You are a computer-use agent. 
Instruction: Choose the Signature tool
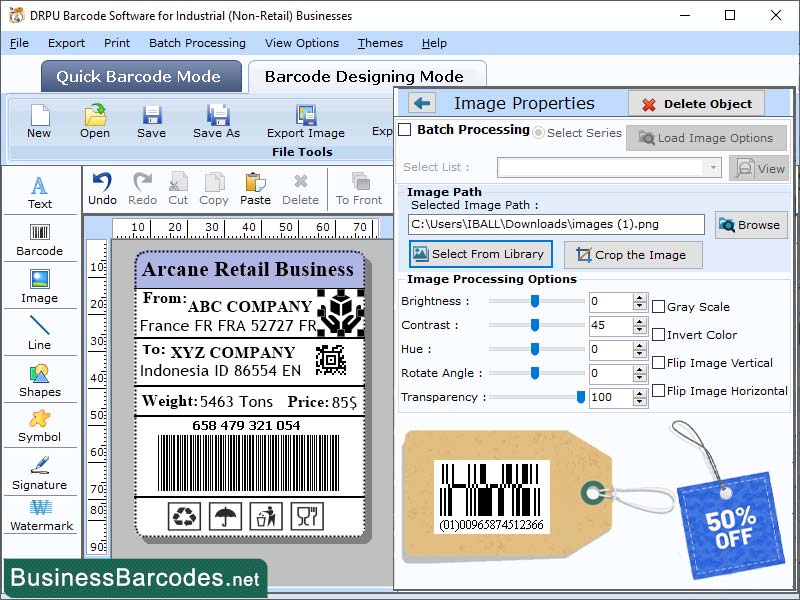(x=40, y=475)
